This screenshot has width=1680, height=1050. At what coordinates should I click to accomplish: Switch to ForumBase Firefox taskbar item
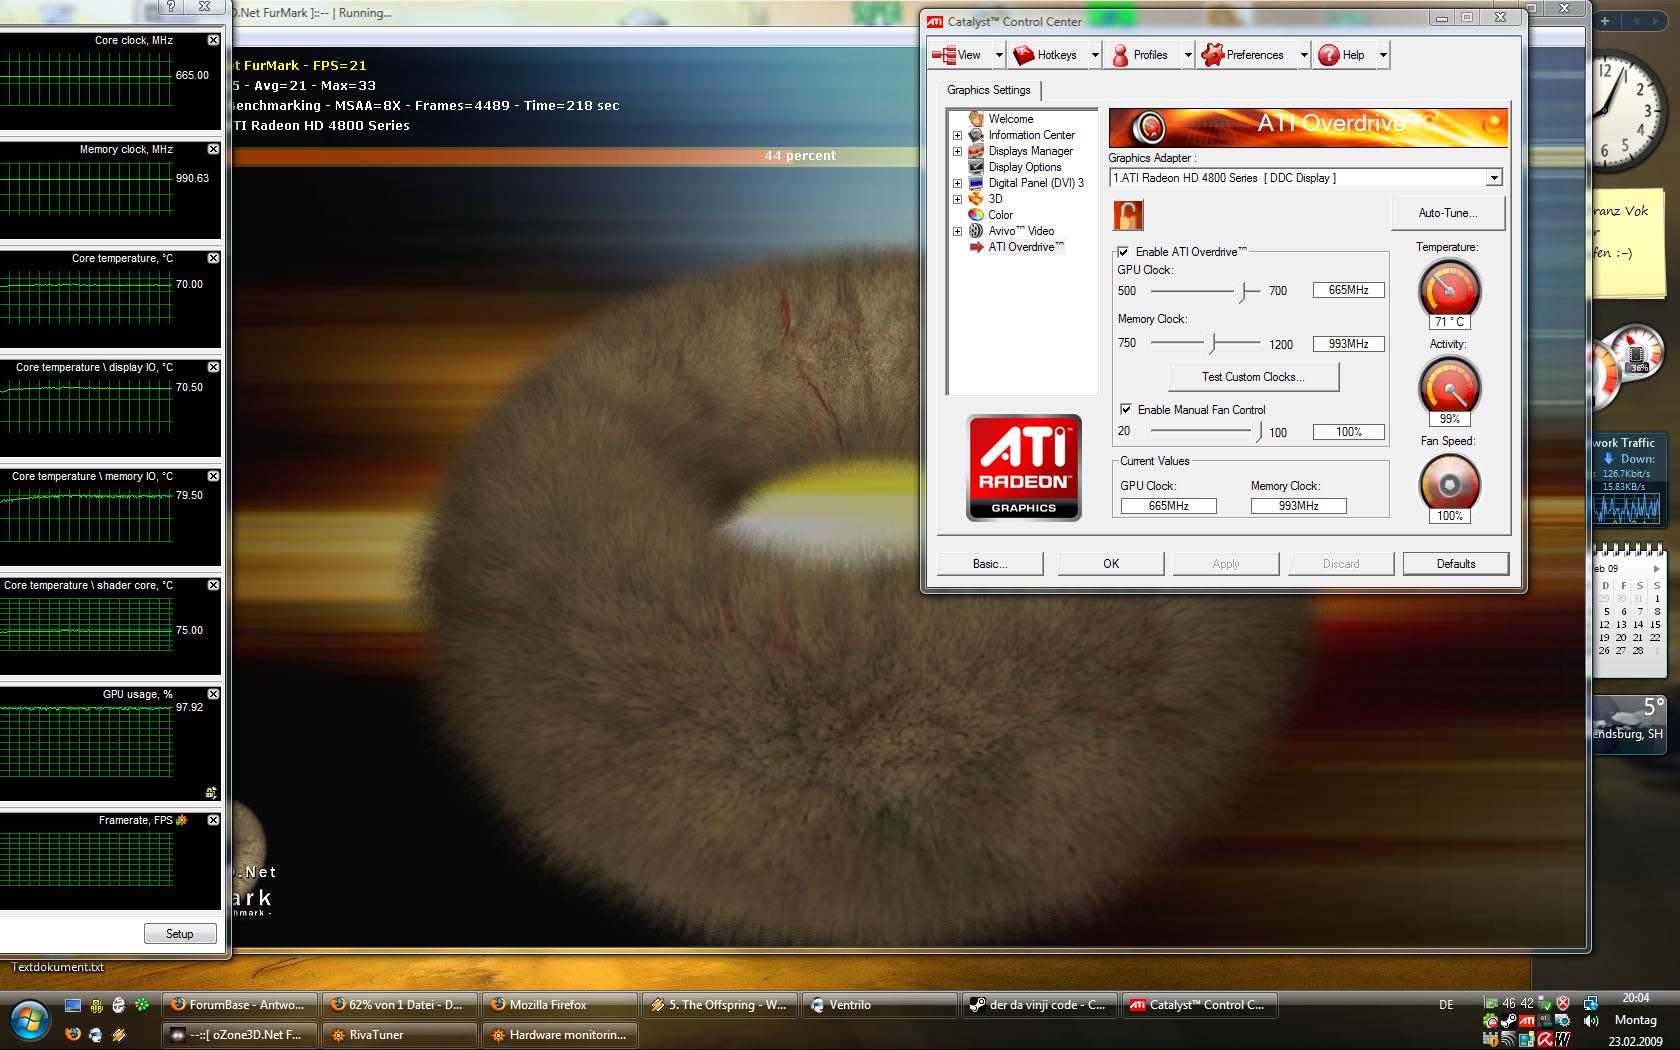[240, 1005]
